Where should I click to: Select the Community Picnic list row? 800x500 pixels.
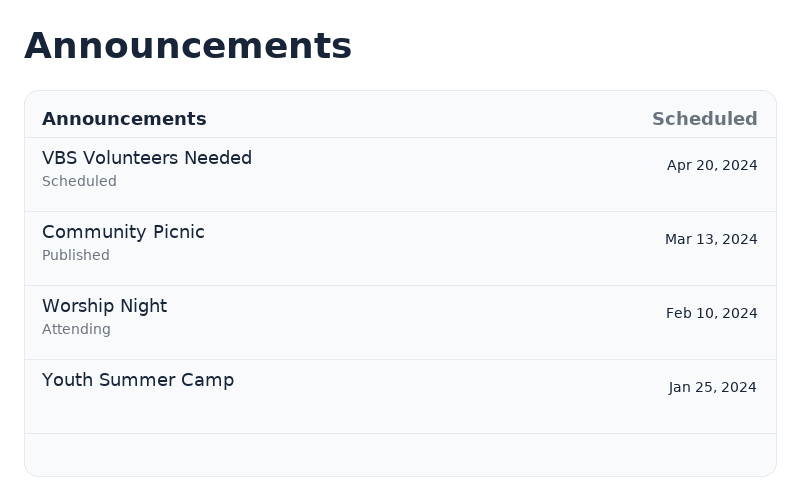450,248
